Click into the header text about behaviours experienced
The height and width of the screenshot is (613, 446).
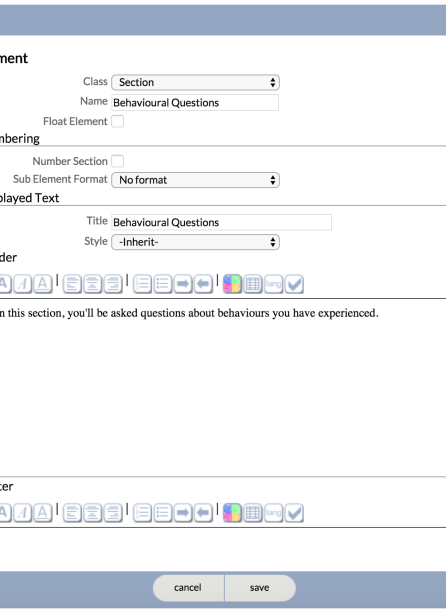[x=189, y=313]
